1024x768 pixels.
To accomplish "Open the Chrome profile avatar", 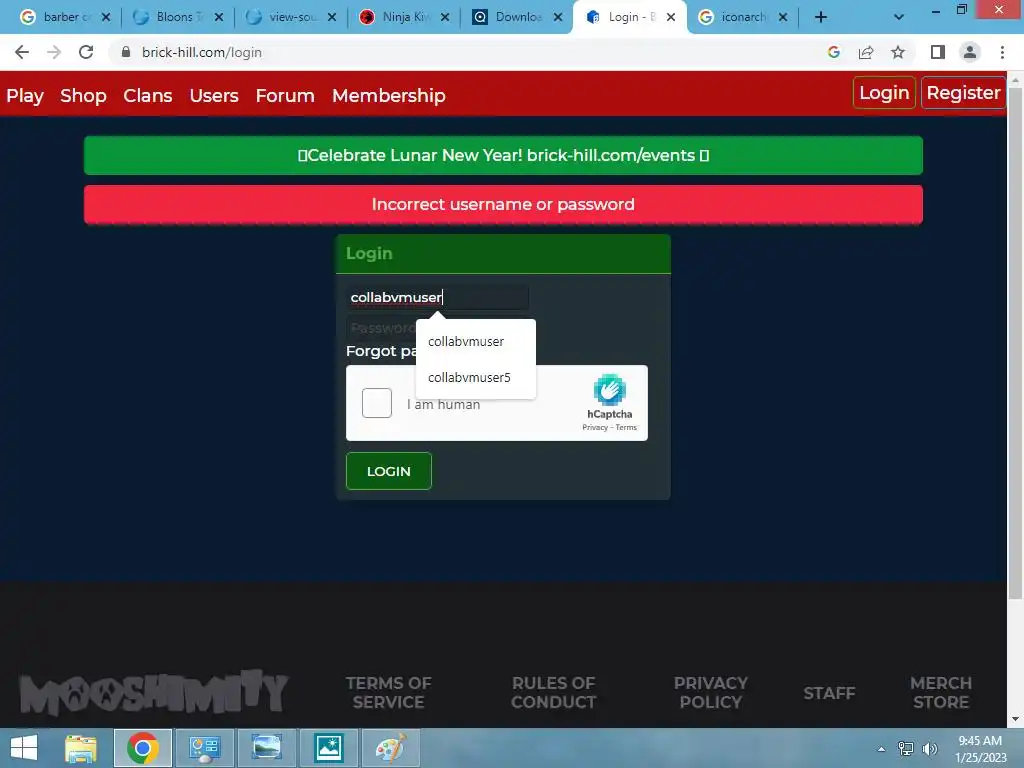I will coord(970,52).
